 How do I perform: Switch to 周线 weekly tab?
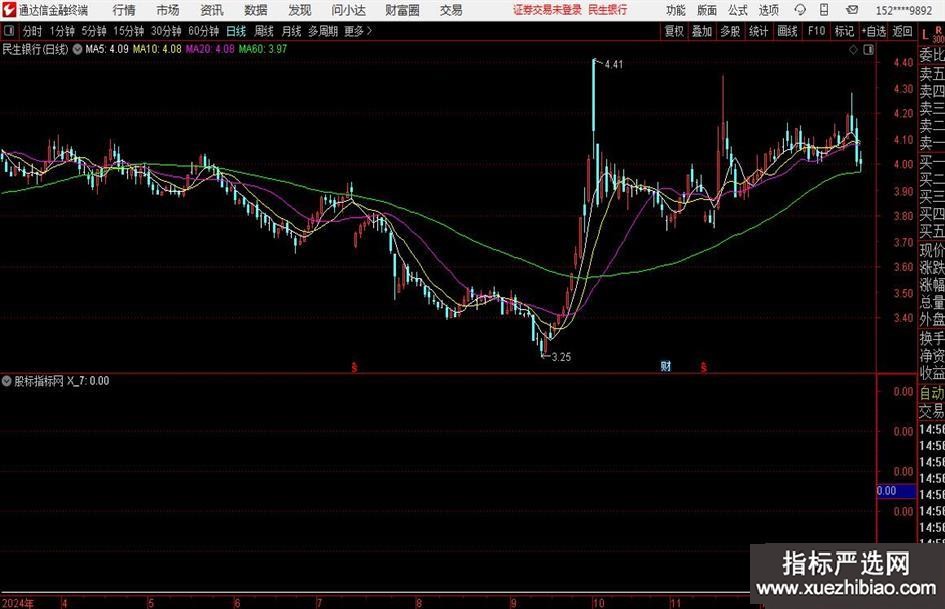[x=264, y=31]
